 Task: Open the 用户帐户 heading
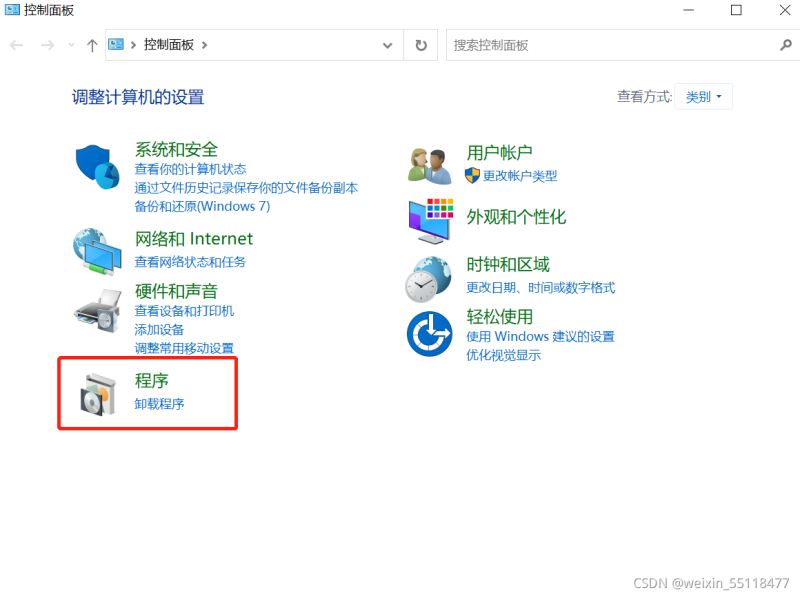pyautogui.click(x=499, y=152)
